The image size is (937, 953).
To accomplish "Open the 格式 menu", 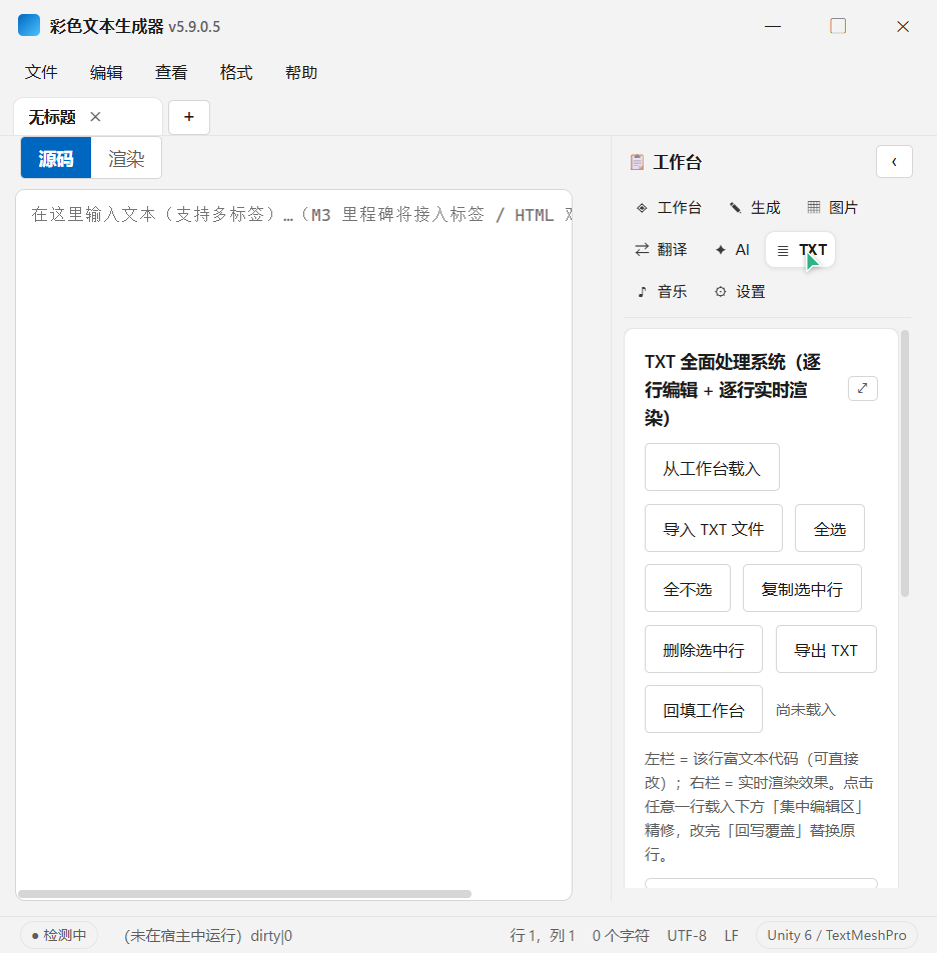I will click(x=236, y=72).
